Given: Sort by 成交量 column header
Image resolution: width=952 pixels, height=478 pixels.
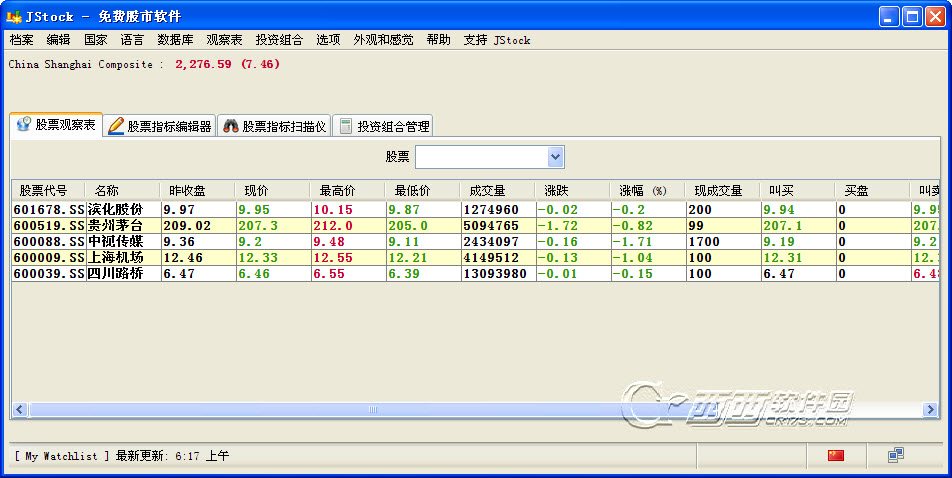Looking at the screenshot, I should point(498,191).
